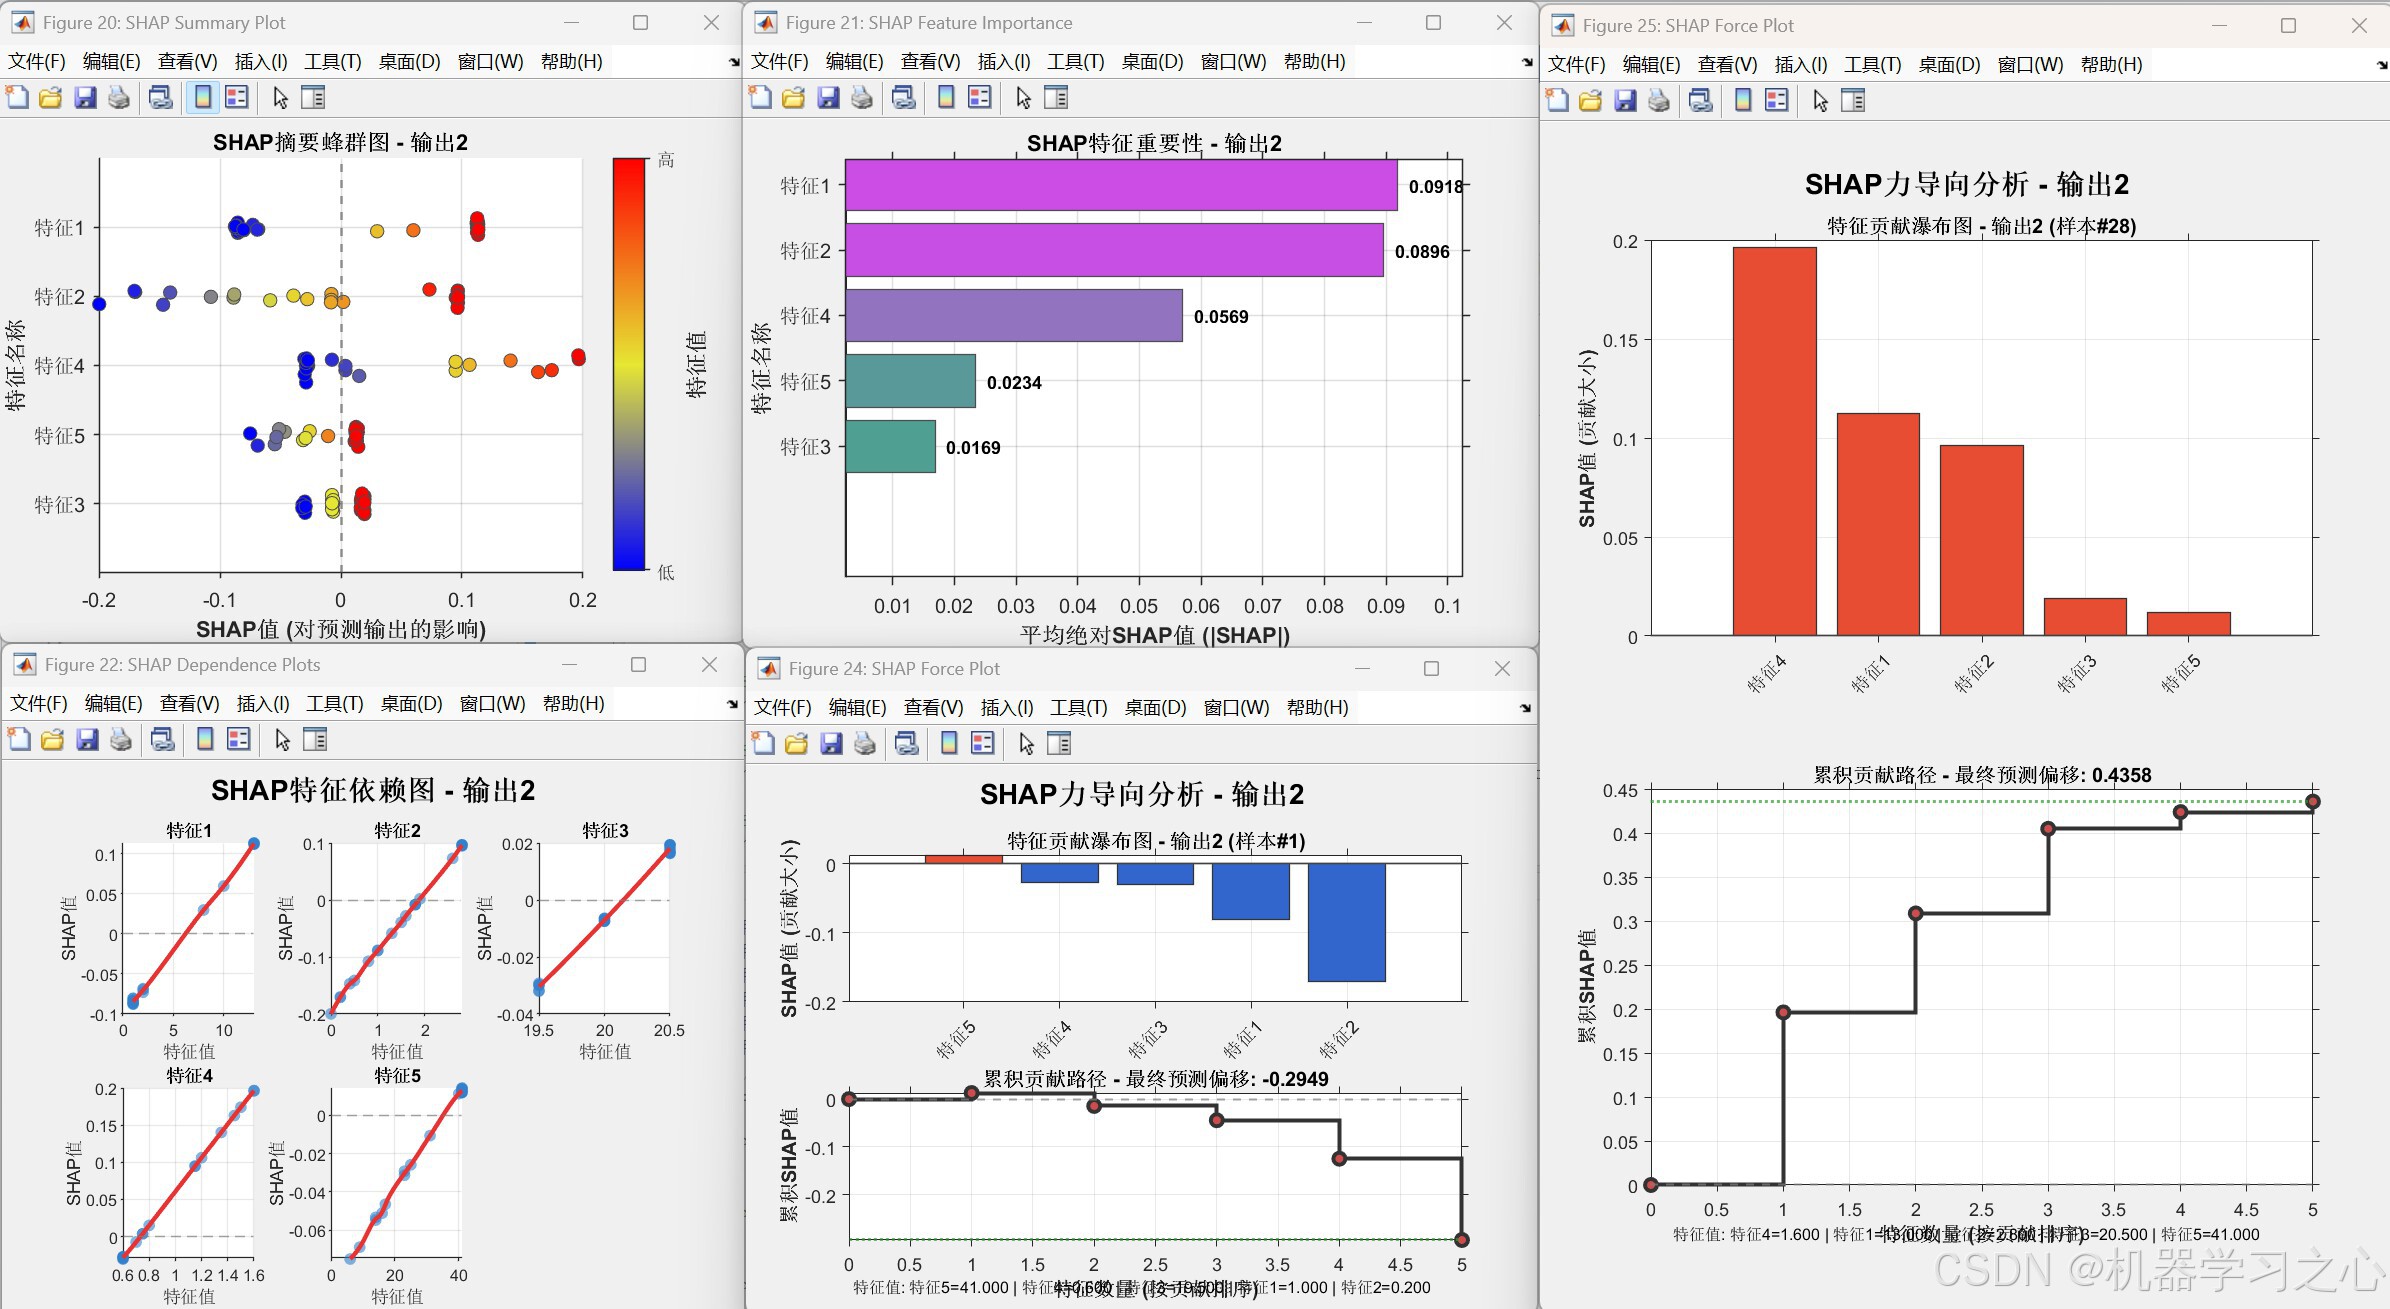Screen dimensions: 2390x1309
Task: Print Figure 24 via the printer icon
Action: [865, 743]
